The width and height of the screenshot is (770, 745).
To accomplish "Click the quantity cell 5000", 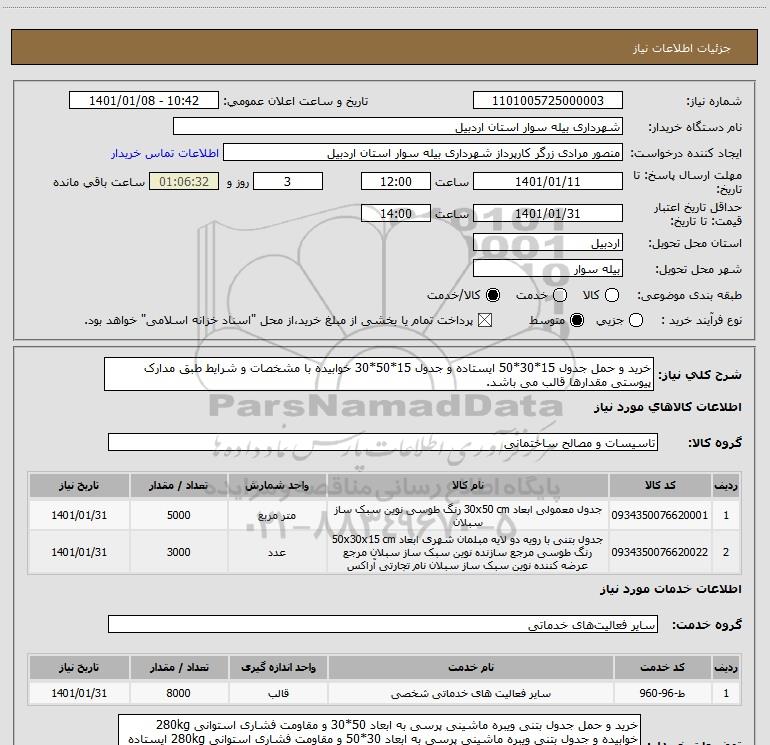I will click(179, 515).
